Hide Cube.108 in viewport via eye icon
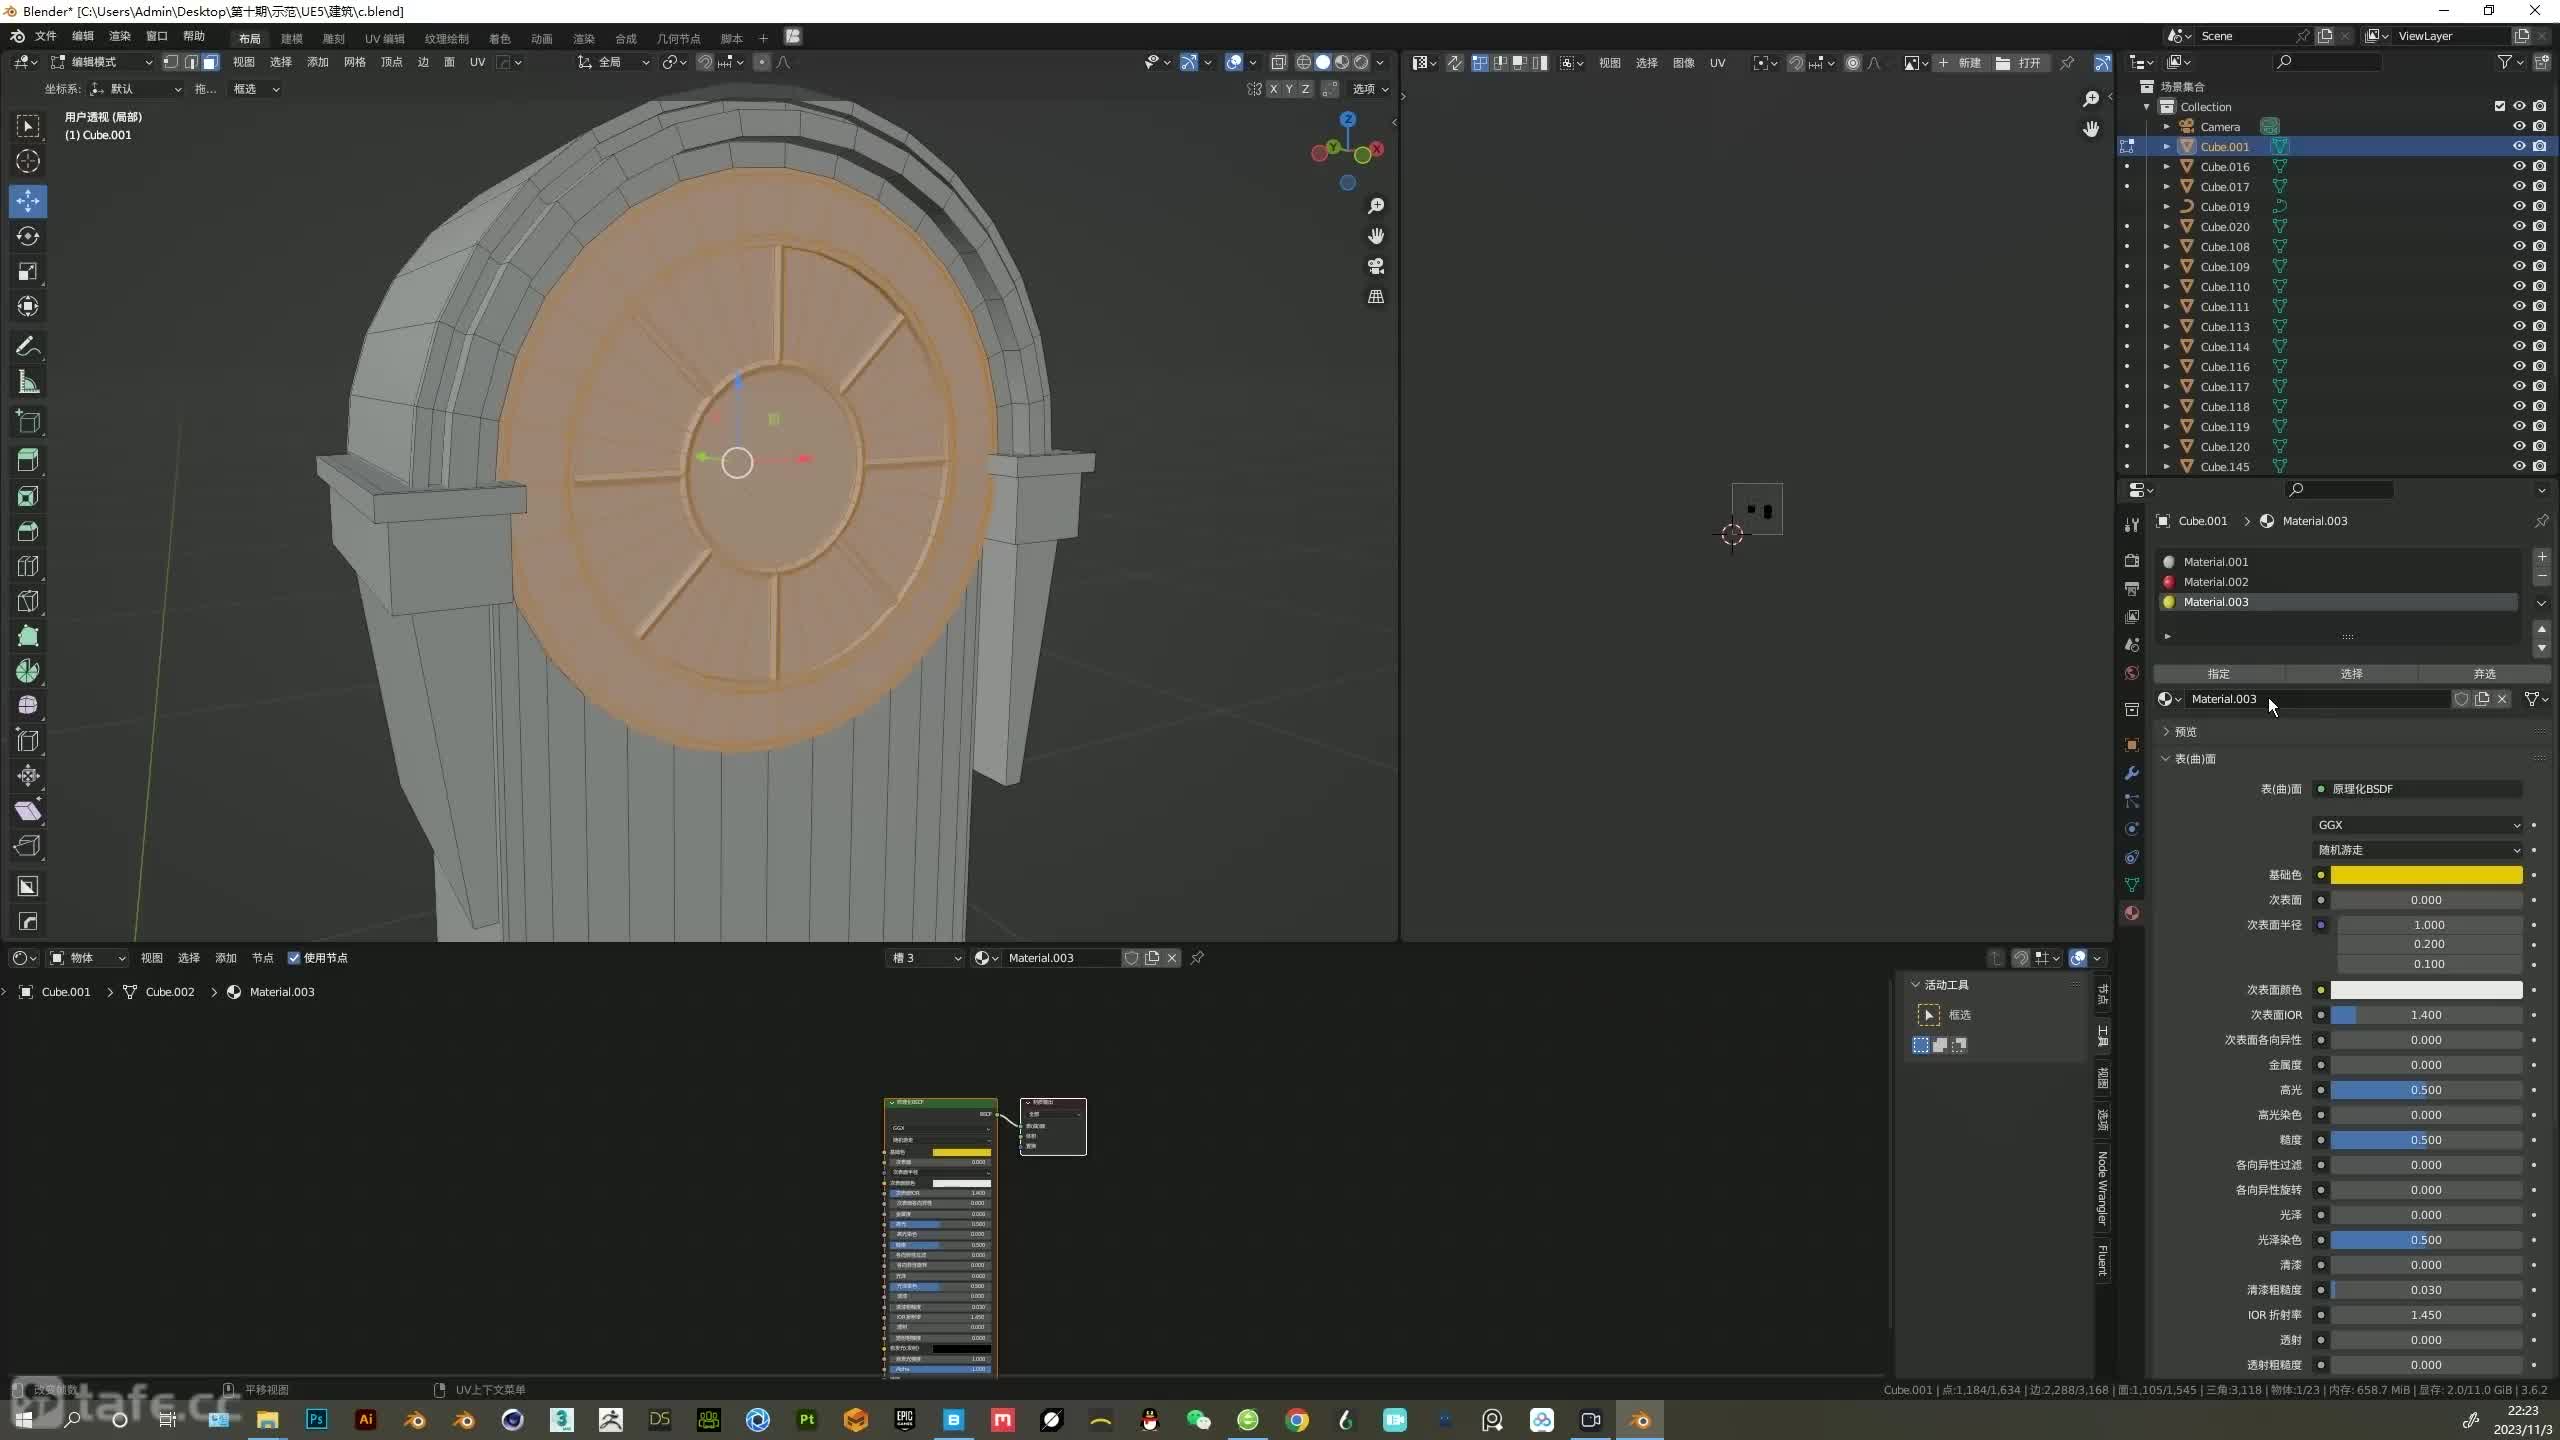2560x1440 pixels. pyautogui.click(x=2519, y=246)
